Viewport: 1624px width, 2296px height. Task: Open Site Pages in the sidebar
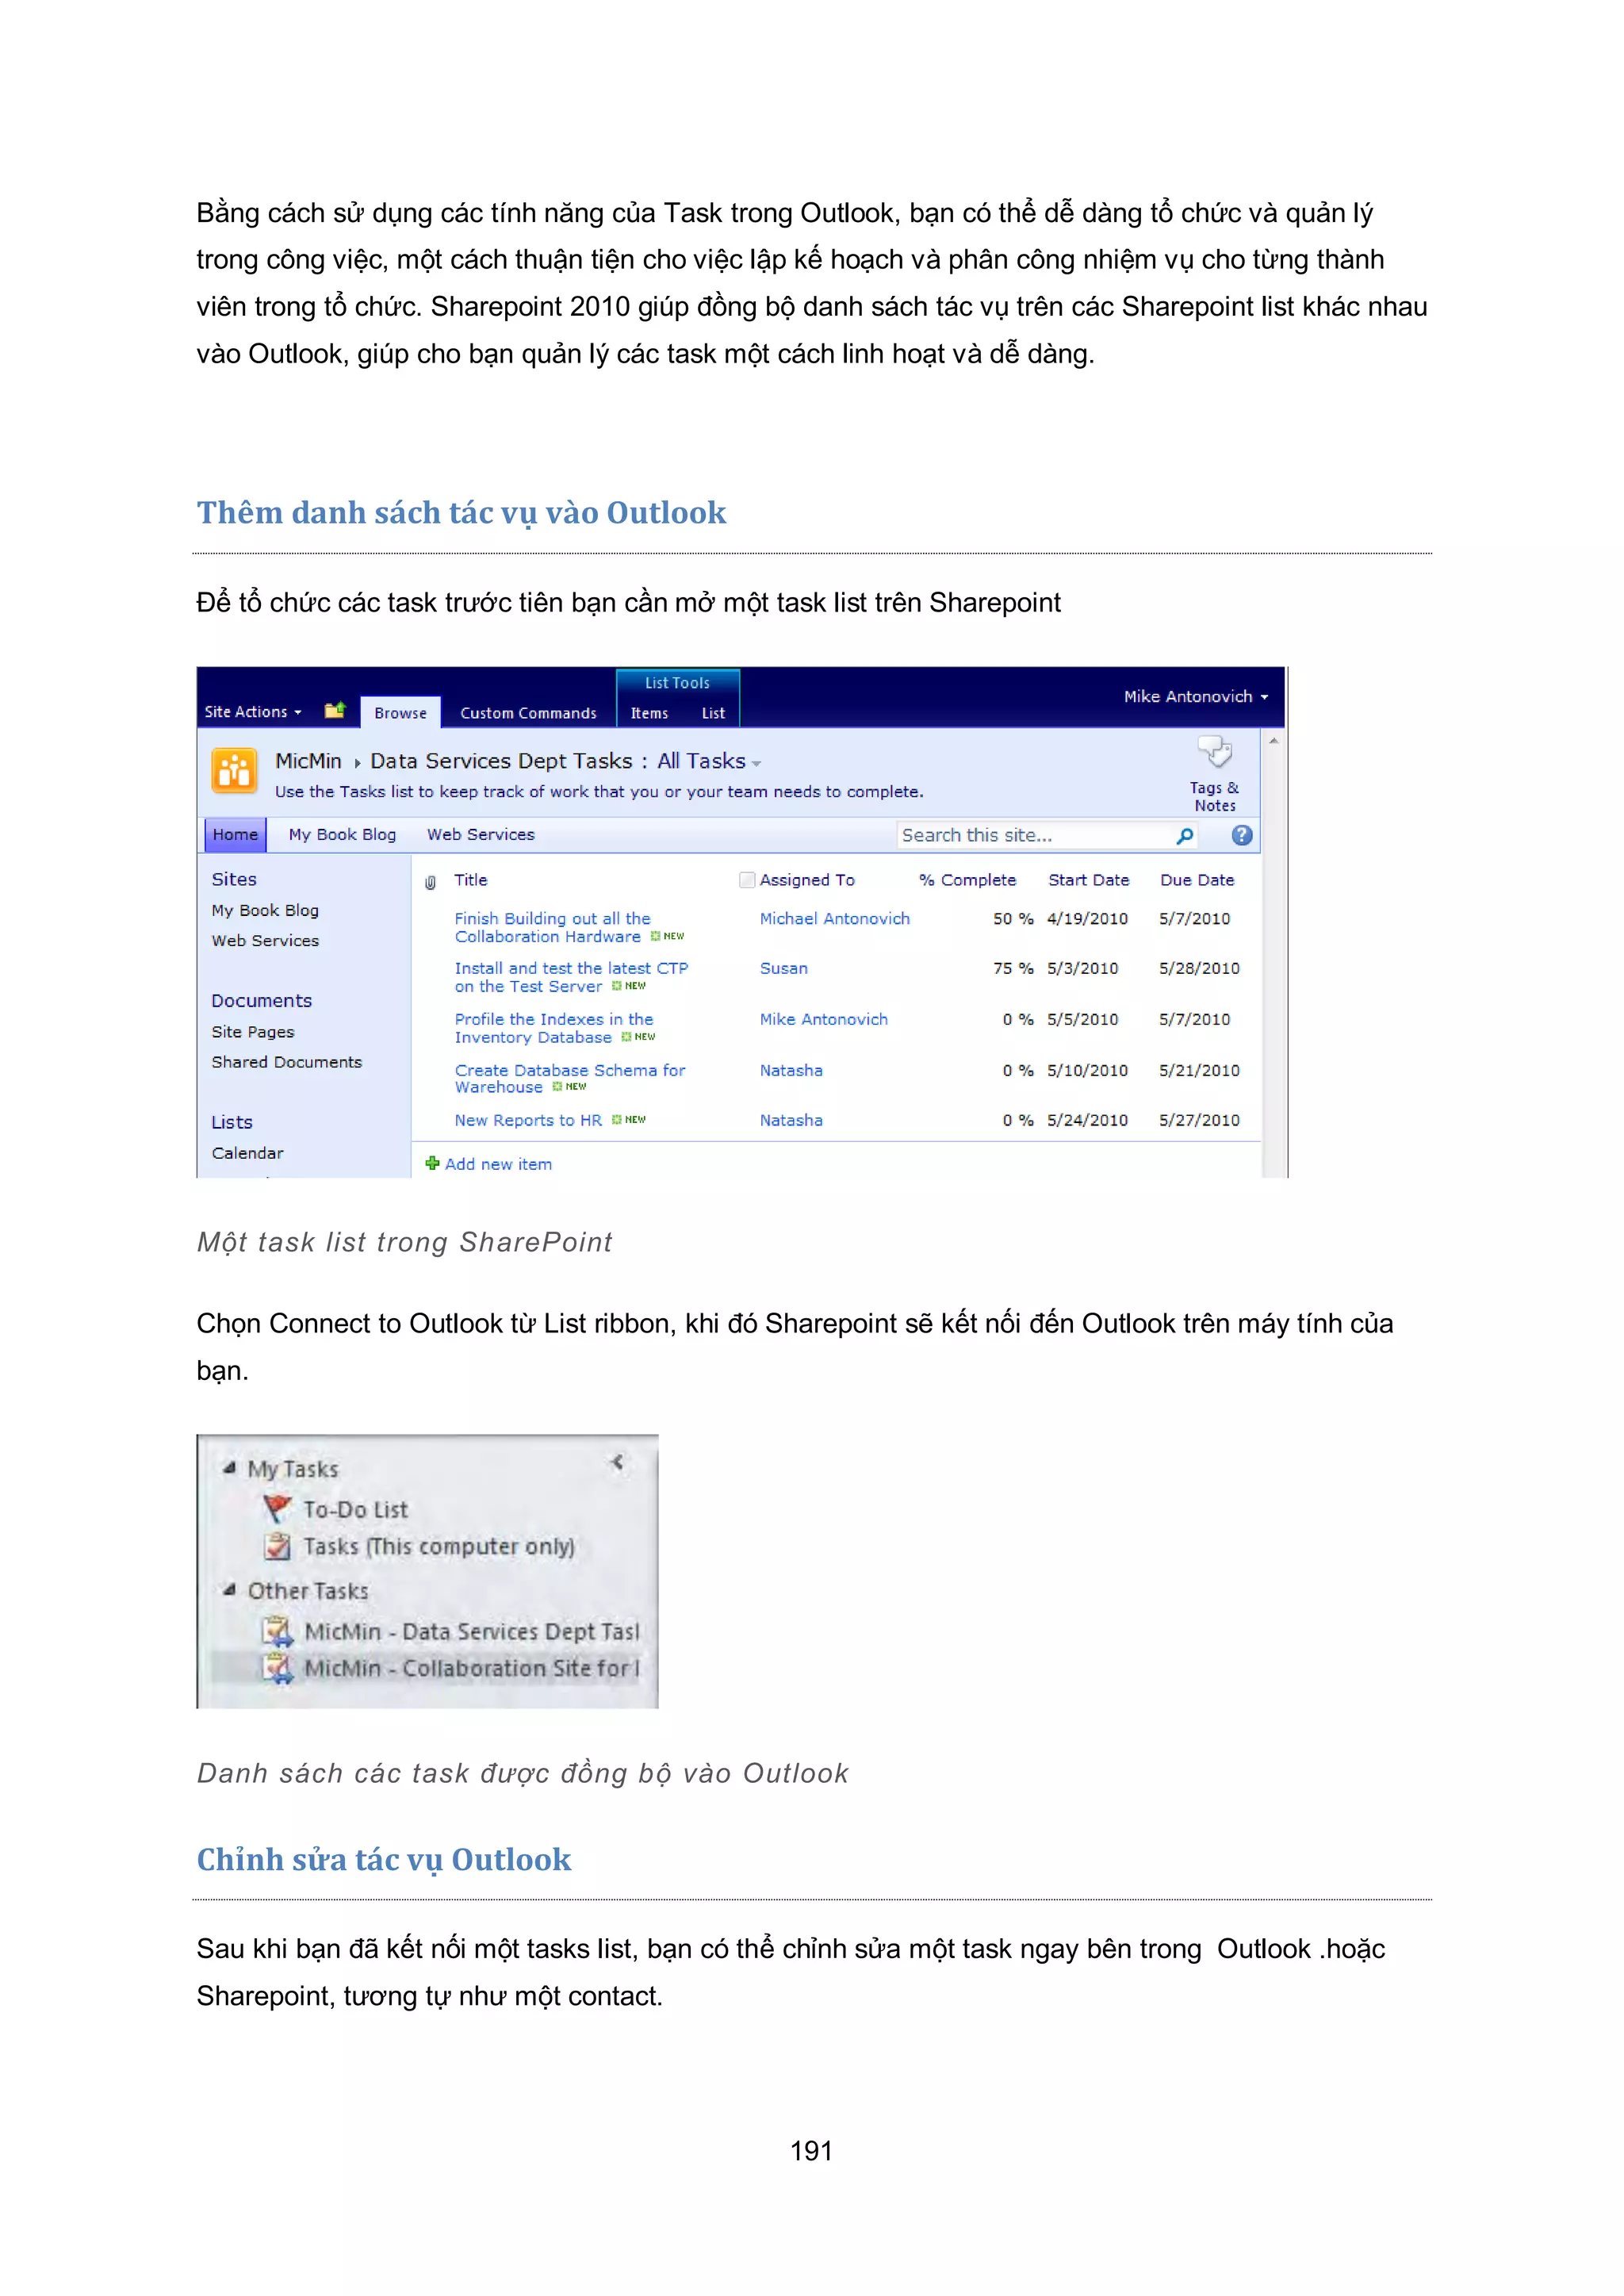point(252,1032)
